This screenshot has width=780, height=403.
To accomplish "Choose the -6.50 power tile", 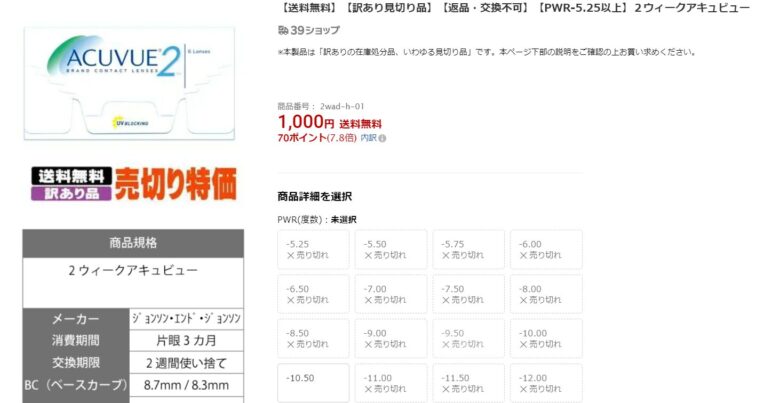I will point(313,293).
